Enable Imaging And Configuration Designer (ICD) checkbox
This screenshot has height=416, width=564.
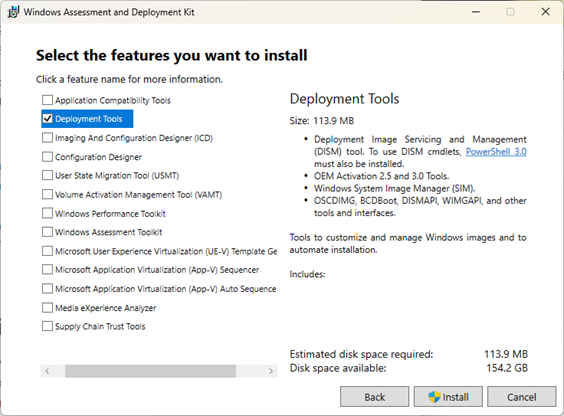pyautogui.click(x=47, y=138)
